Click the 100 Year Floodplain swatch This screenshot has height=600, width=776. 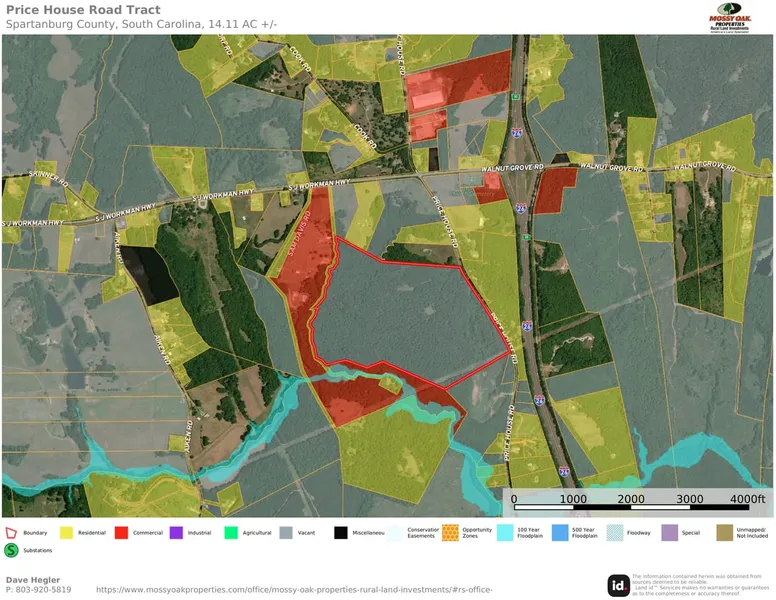(x=504, y=533)
